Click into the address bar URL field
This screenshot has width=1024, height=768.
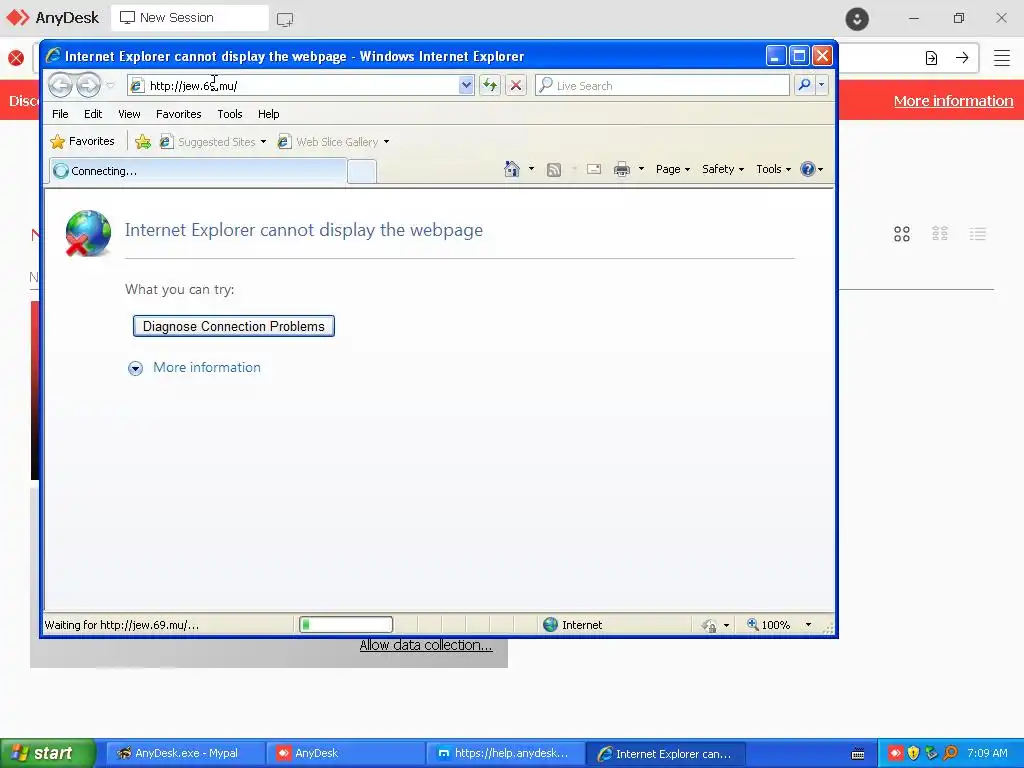[x=300, y=86]
